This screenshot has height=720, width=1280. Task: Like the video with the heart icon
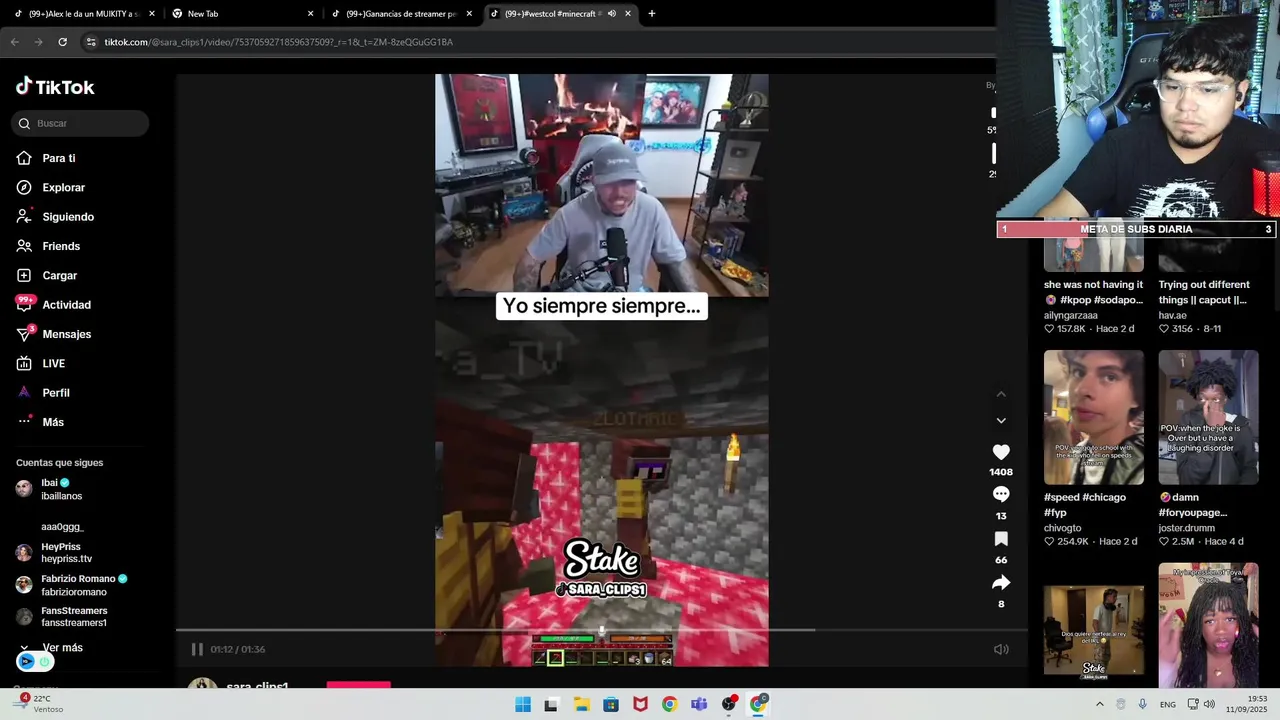[x=1001, y=452]
